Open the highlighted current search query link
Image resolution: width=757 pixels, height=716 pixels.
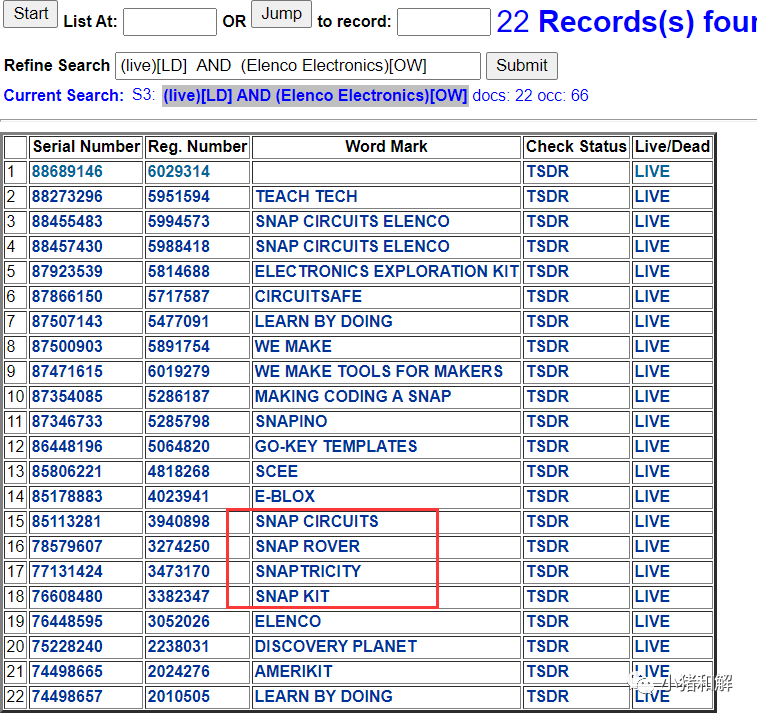pos(315,96)
